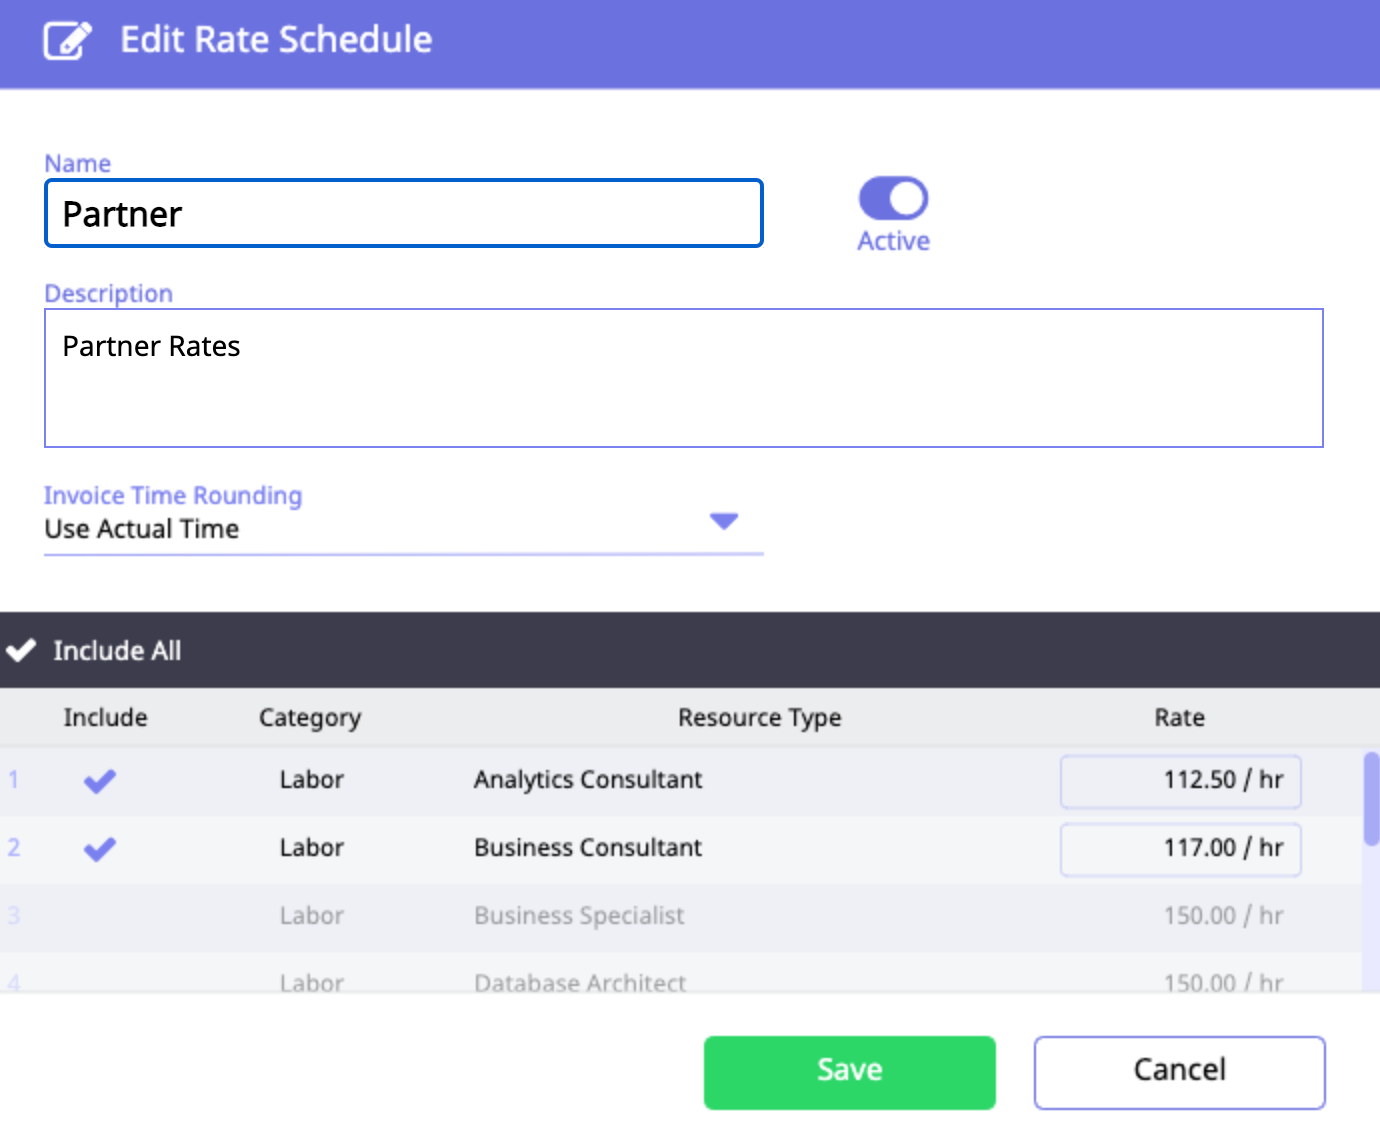The height and width of the screenshot is (1134, 1380).
Task: Edit the 112.50 / hr rate field
Action: click(x=1180, y=780)
